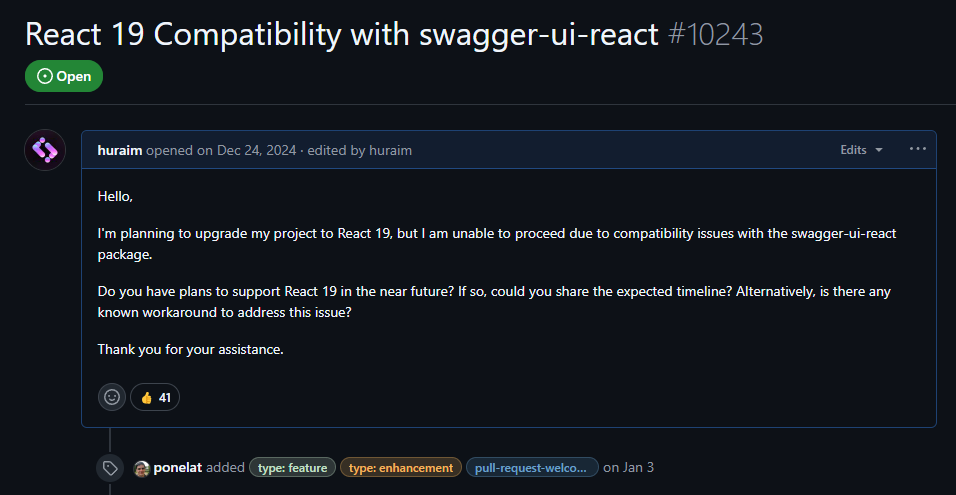Click the React 19 Compatibility issue title

(x=341, y=34)
